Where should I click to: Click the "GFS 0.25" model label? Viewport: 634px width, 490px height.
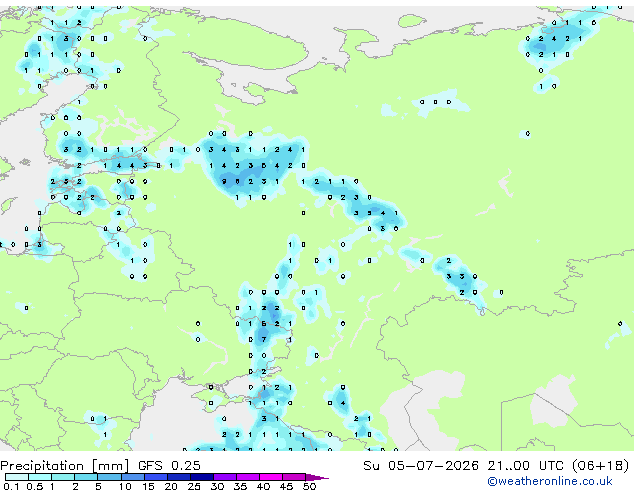point(169,465)
